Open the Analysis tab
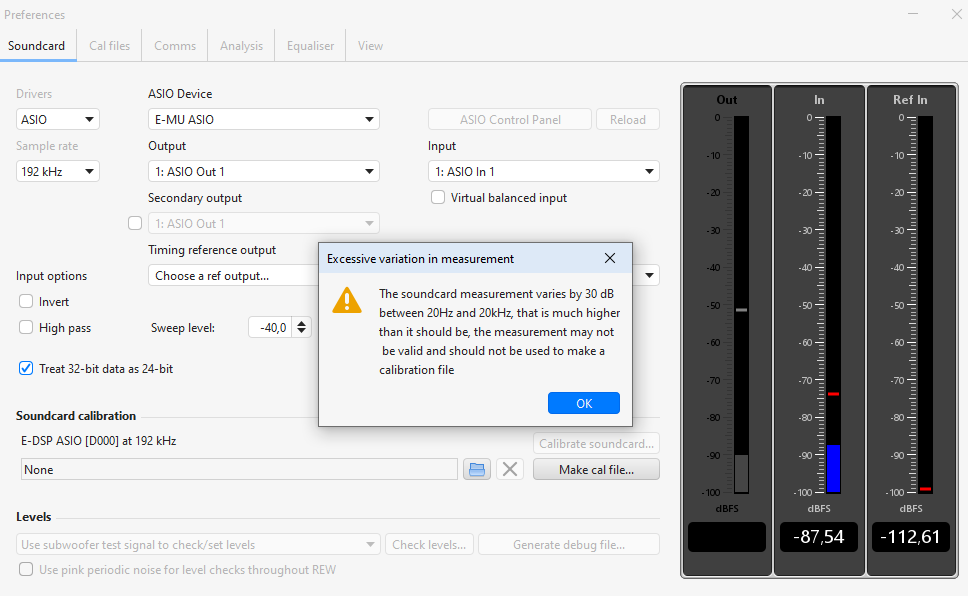This screenshot has width=968, height=596. pyautogui.click(x=241, y=46)
